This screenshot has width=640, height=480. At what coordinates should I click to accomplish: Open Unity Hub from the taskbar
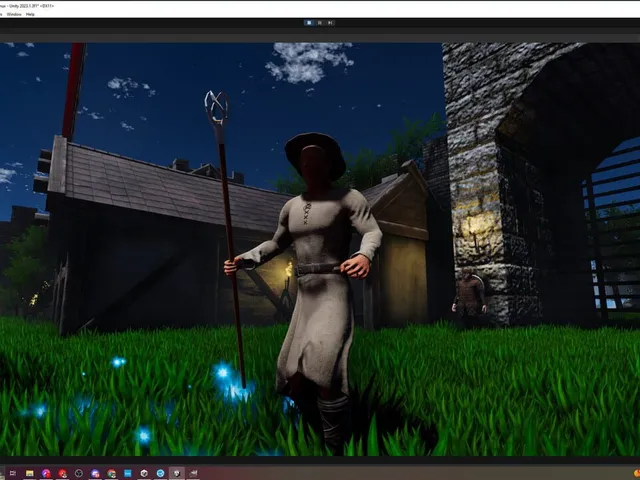point(144,473)
